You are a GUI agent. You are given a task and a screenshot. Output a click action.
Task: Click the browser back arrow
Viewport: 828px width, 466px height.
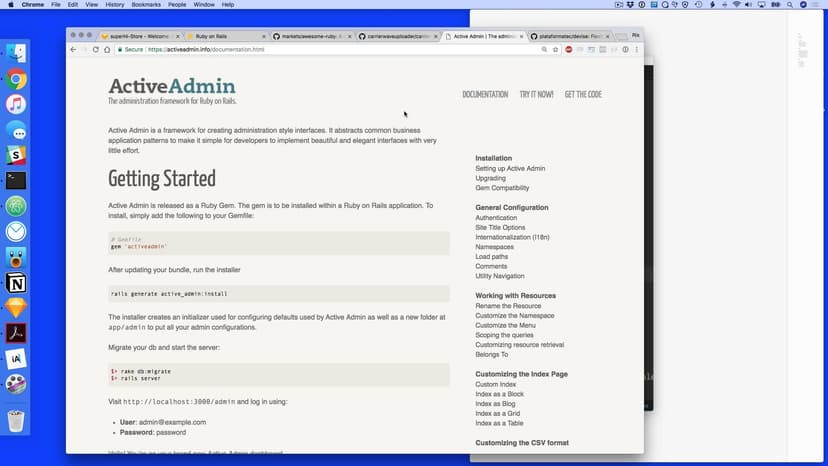click(74, 49)
